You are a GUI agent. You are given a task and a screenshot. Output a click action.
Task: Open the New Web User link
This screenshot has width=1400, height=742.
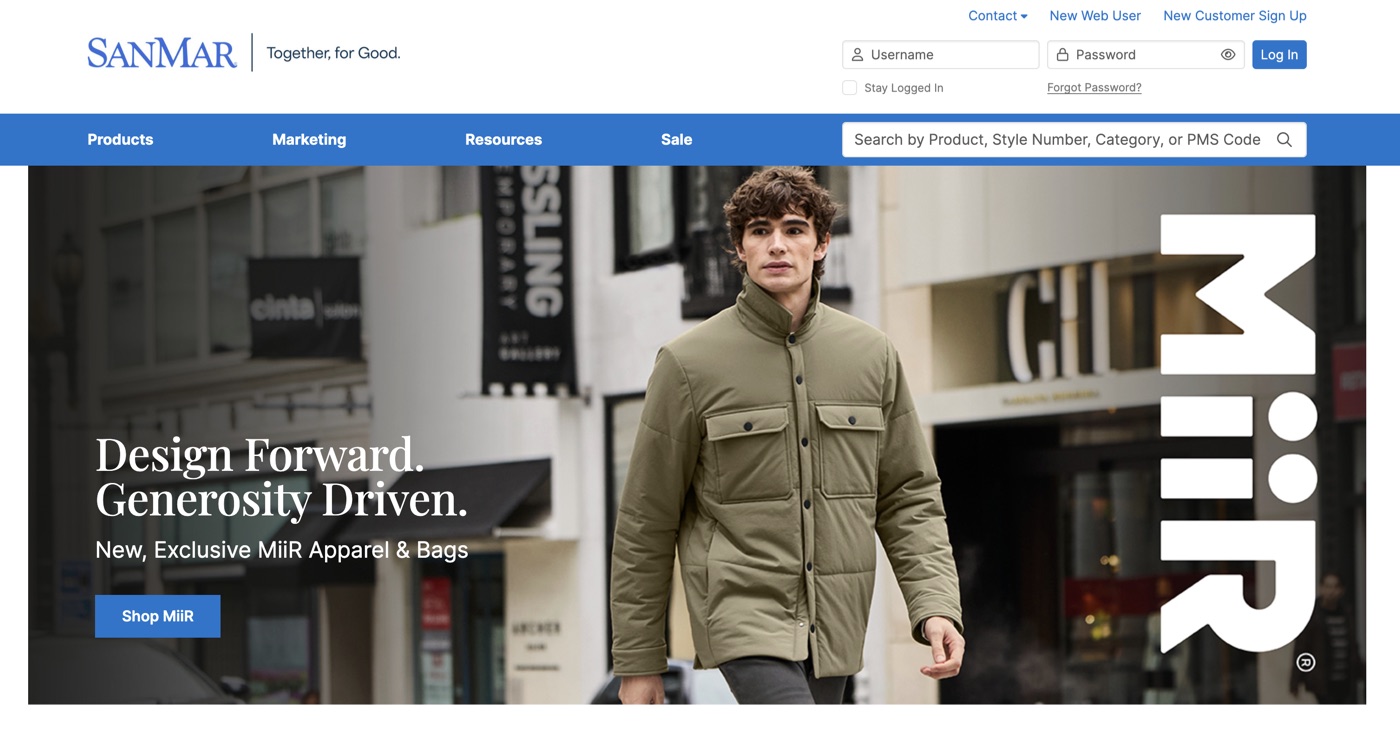tap(1095, 16)
